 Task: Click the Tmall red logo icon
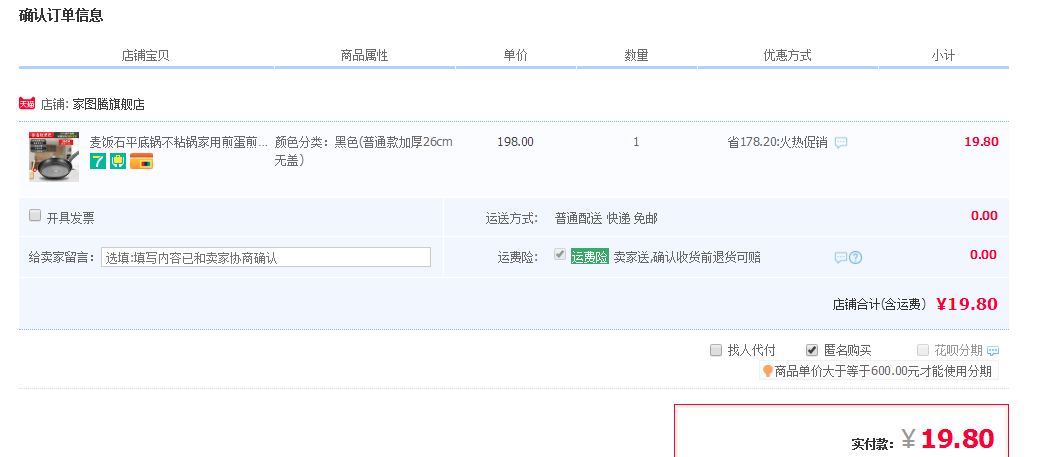coord(27,104)
